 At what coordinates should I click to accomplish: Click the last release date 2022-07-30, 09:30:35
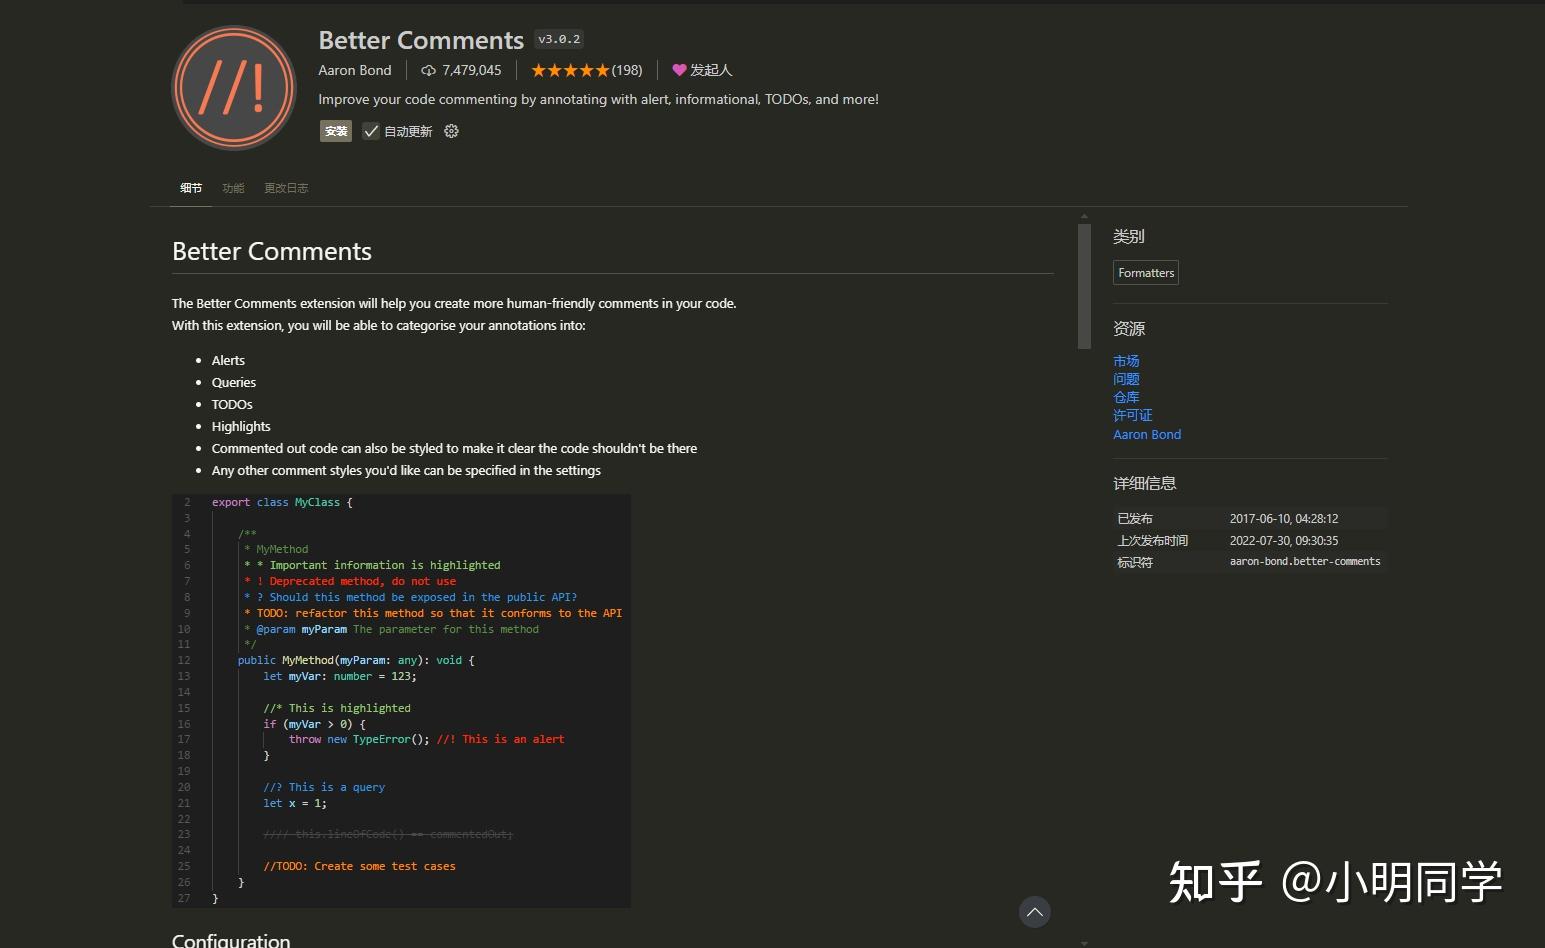point(1284,540)
